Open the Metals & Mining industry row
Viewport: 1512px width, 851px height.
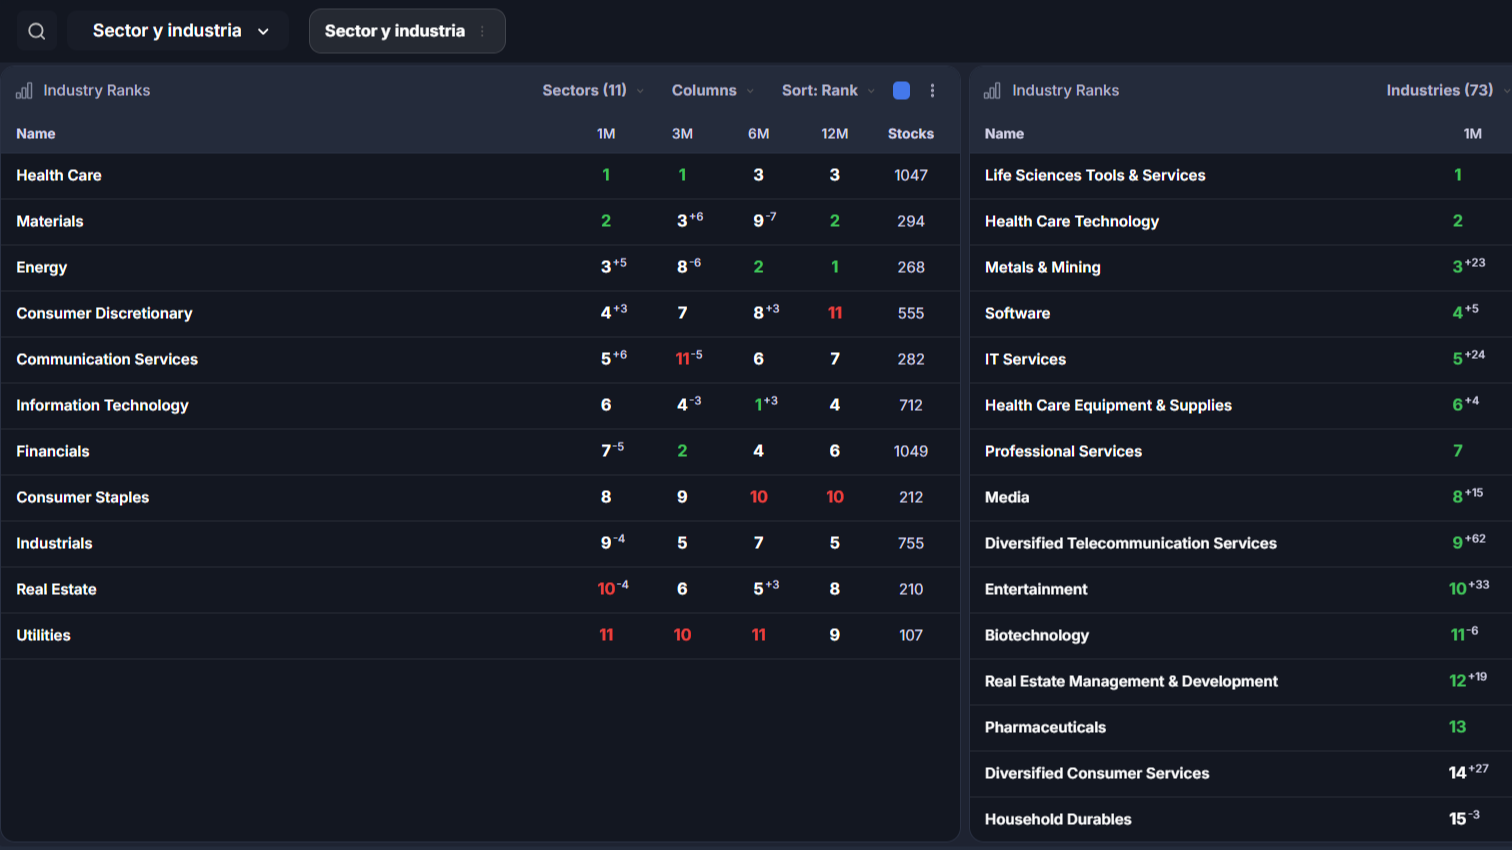[1240, 268]
